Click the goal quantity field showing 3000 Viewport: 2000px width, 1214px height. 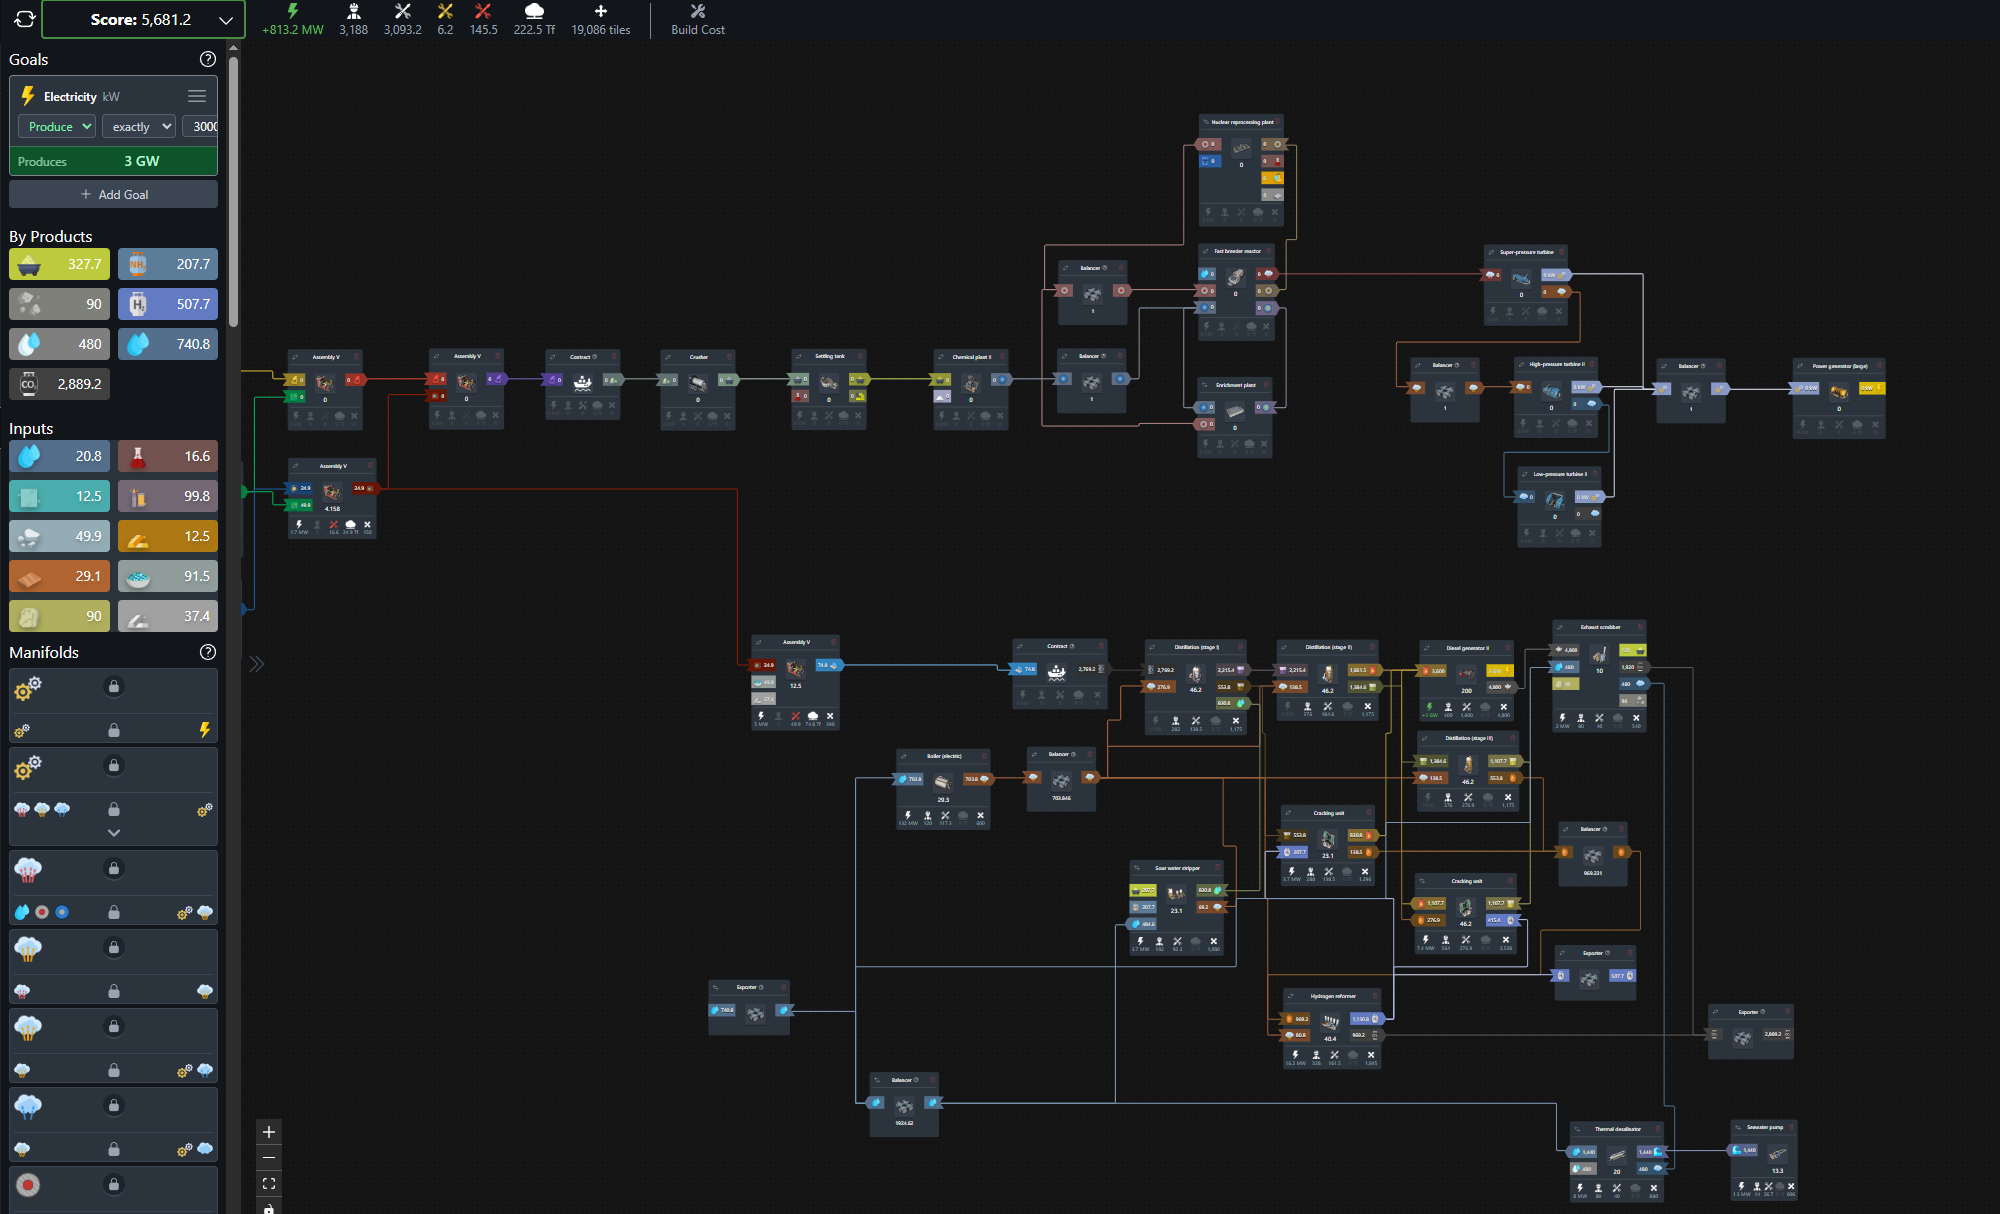coord(203,126)
